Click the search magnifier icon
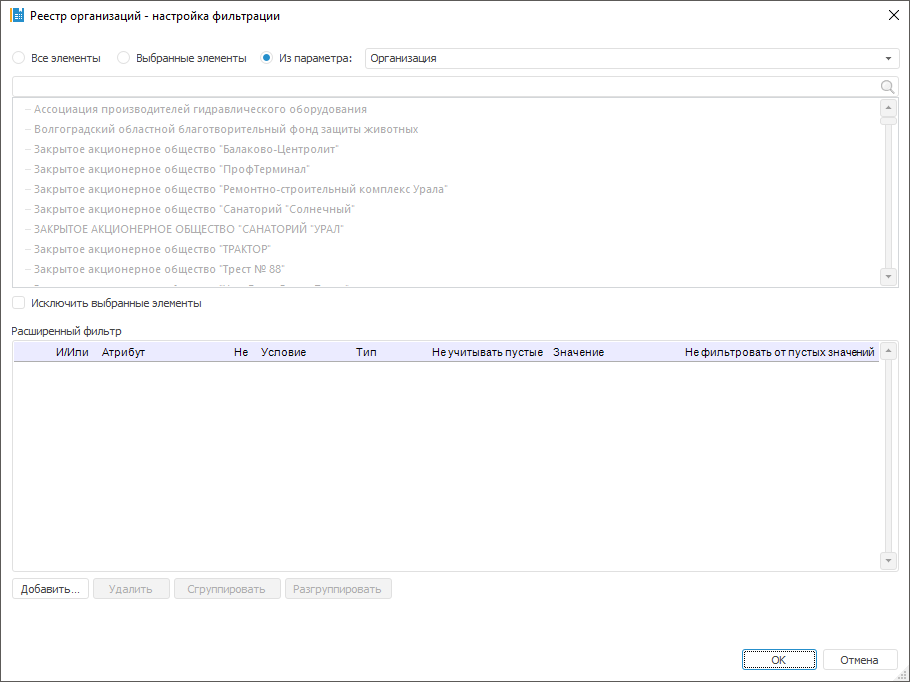The height and width of the screenshot is (682, 910). point(887,87)
